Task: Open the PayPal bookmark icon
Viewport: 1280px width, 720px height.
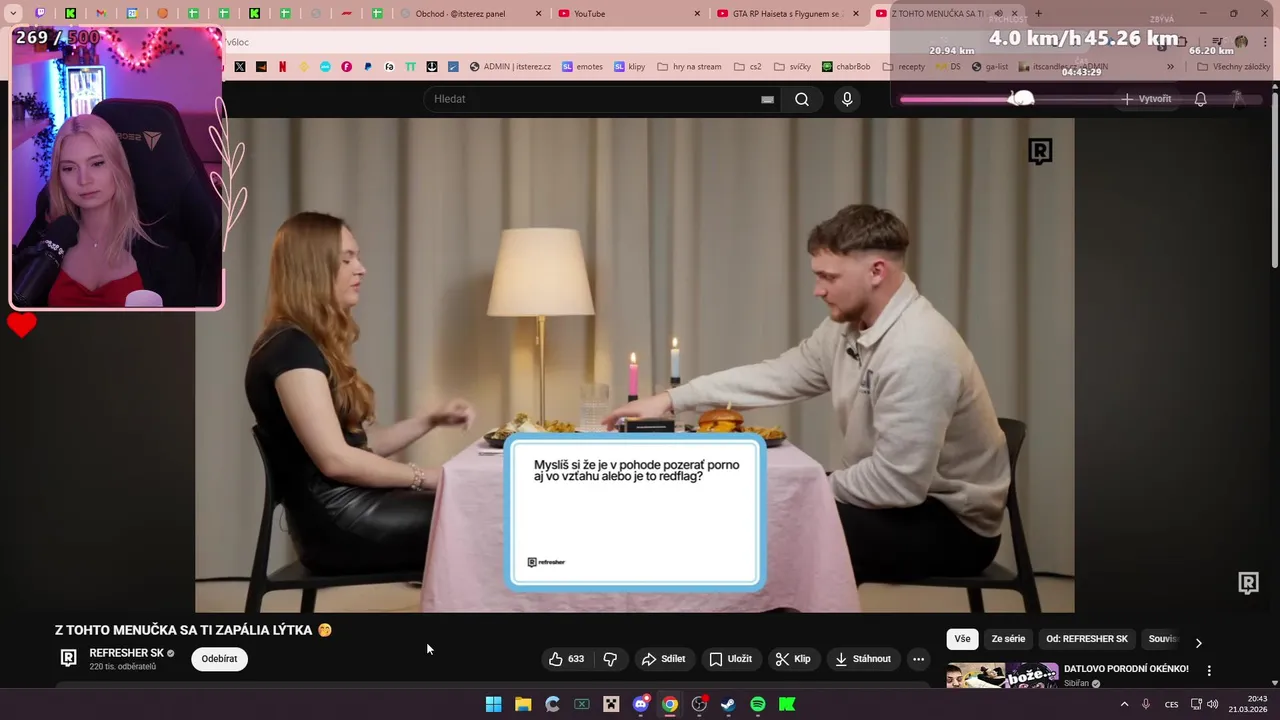Action: click(368, 67)
